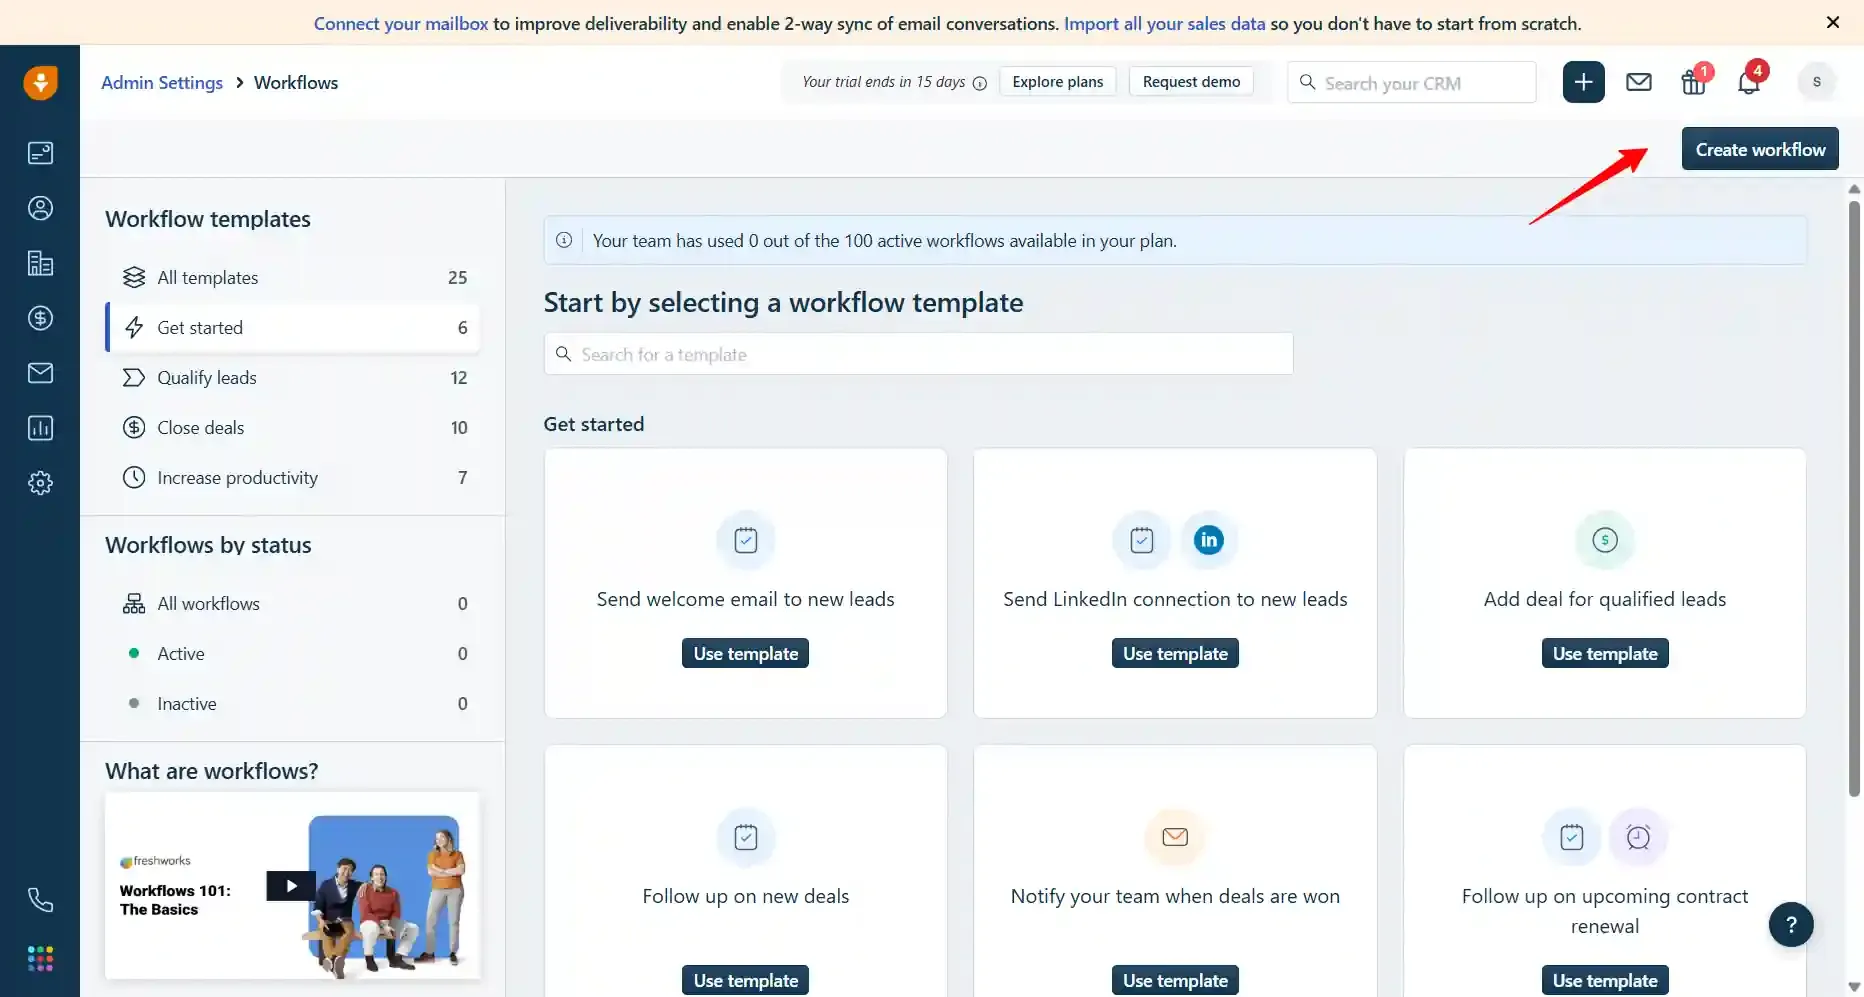The width and height of the screenshot is (1864, 997).
Task: Select Get started template category
Action: tap(293, 327)
